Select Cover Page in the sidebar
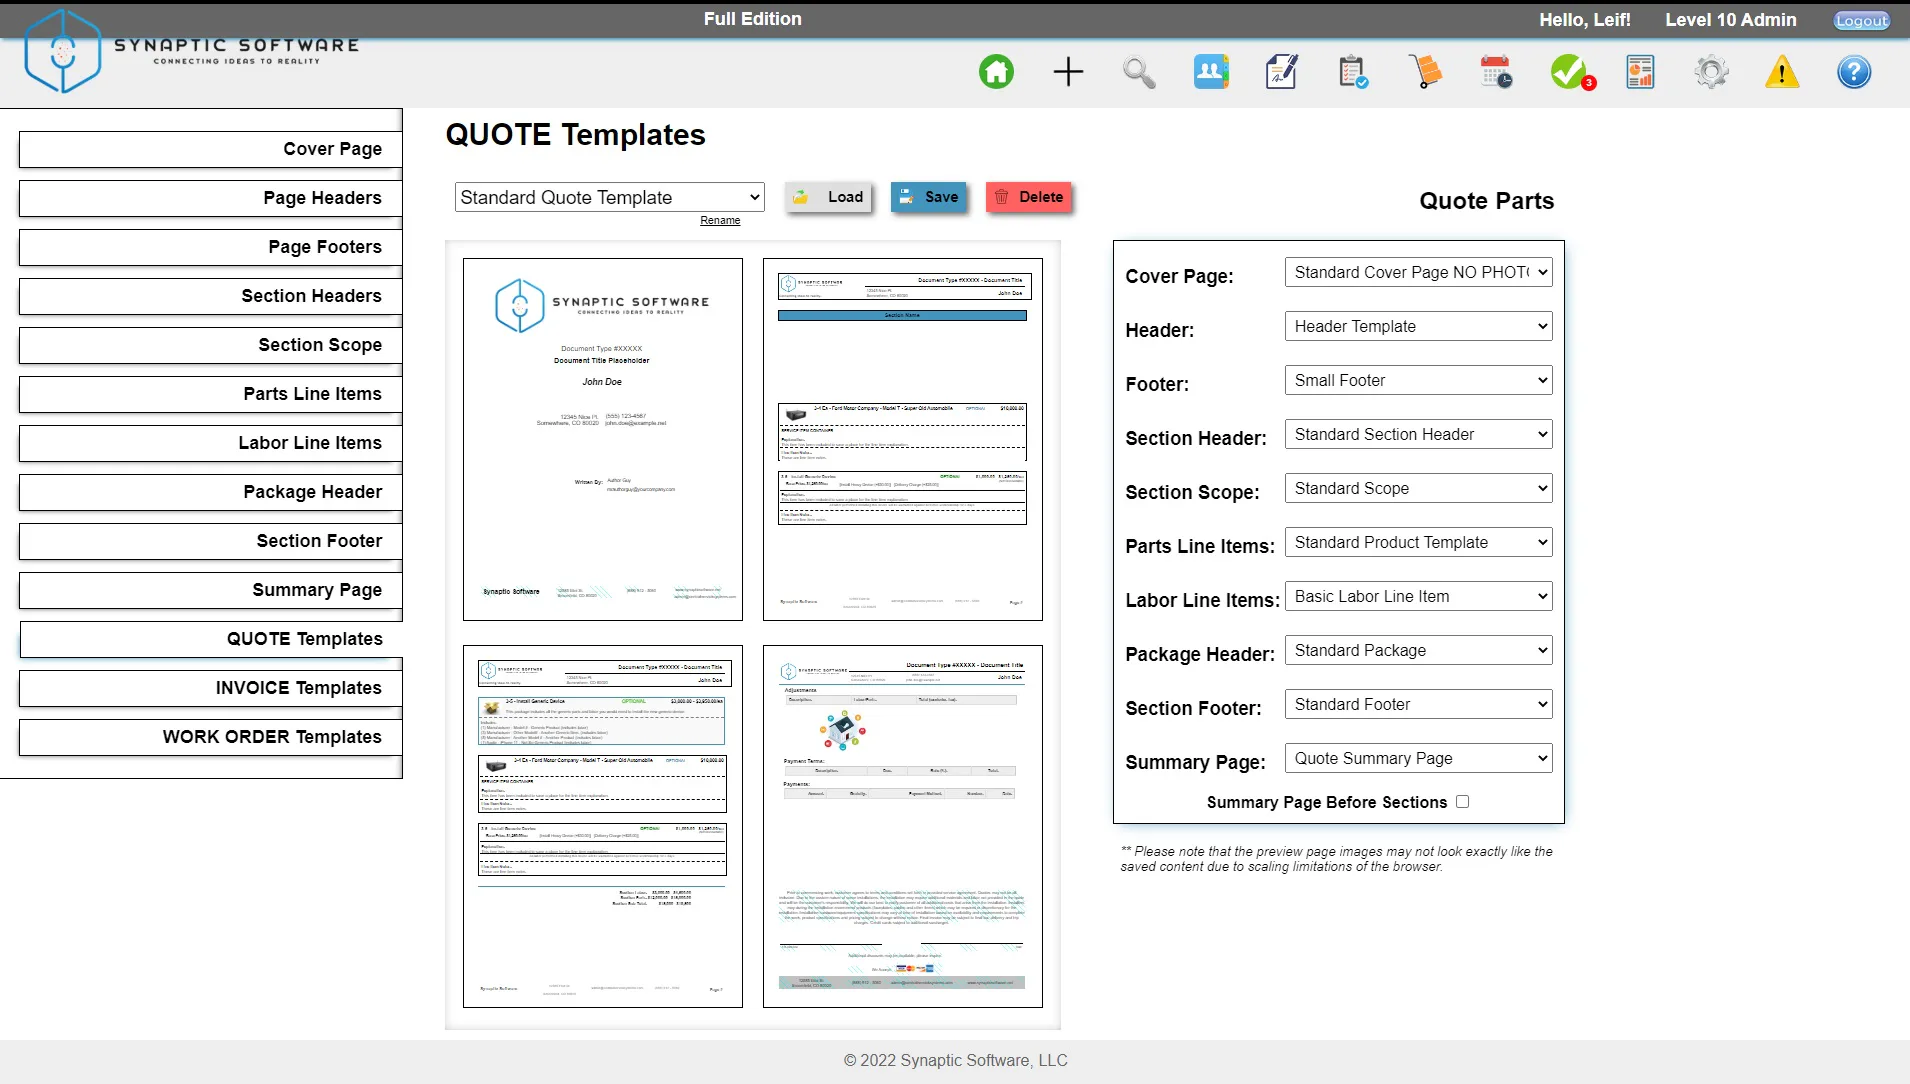This screenshot has width=1910, height=1084. coord(210,149)
